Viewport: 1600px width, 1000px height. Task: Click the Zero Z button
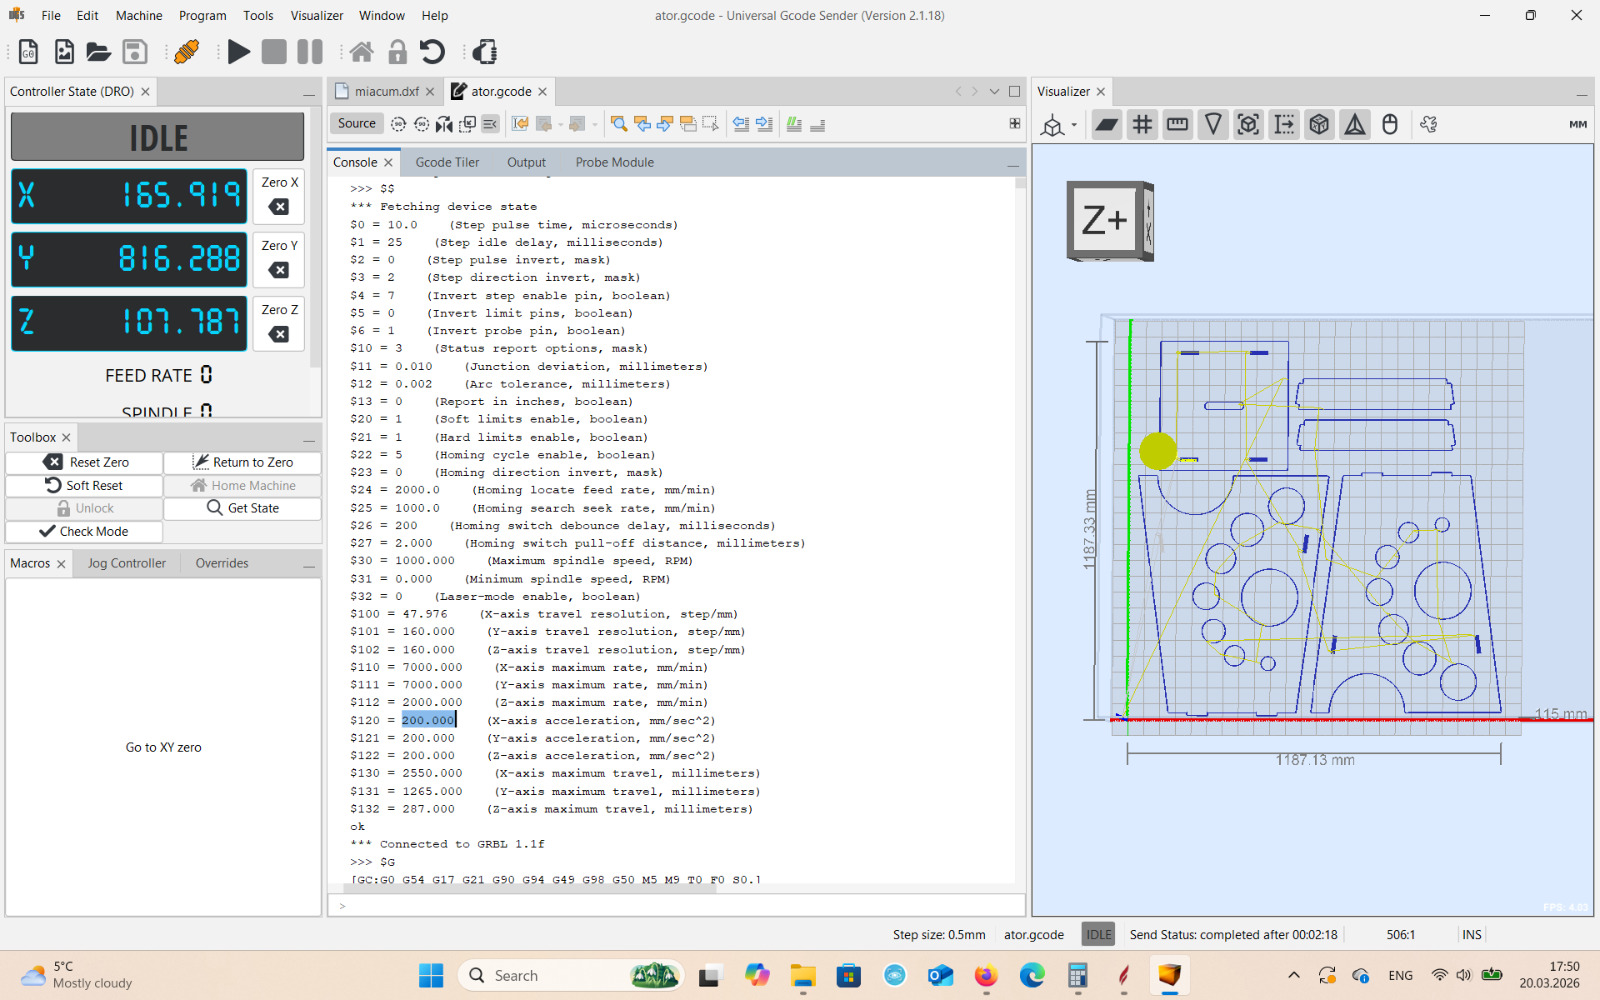(280, 323)
